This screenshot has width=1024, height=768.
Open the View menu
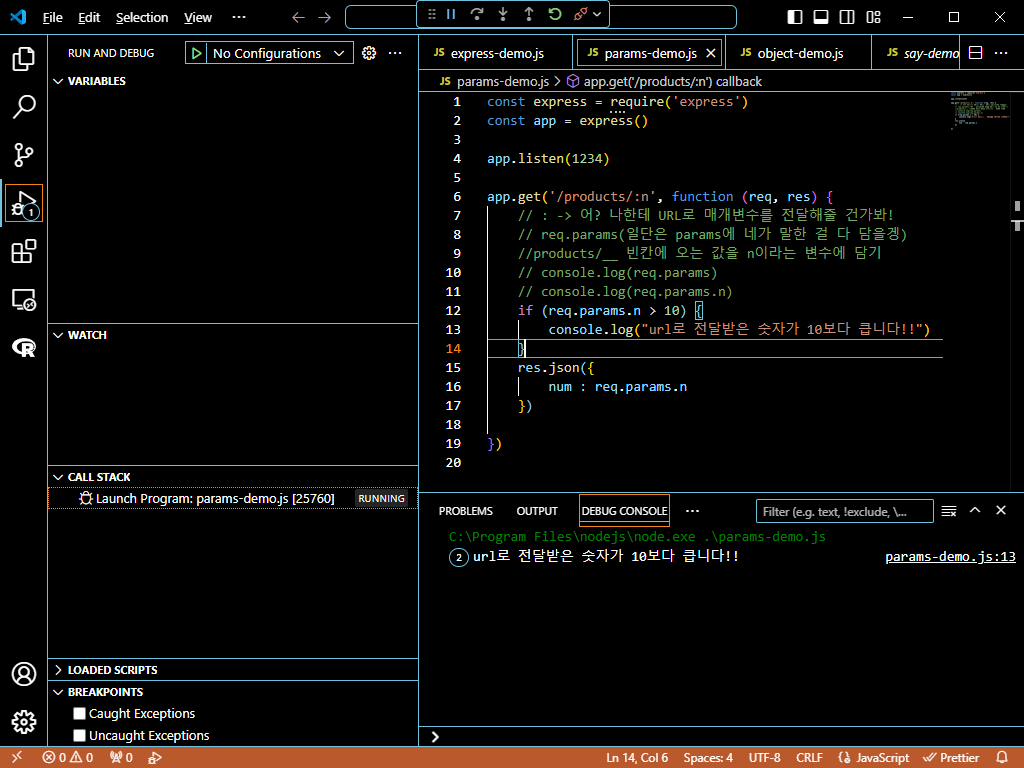pyautogui.click(x=198, y=18)
